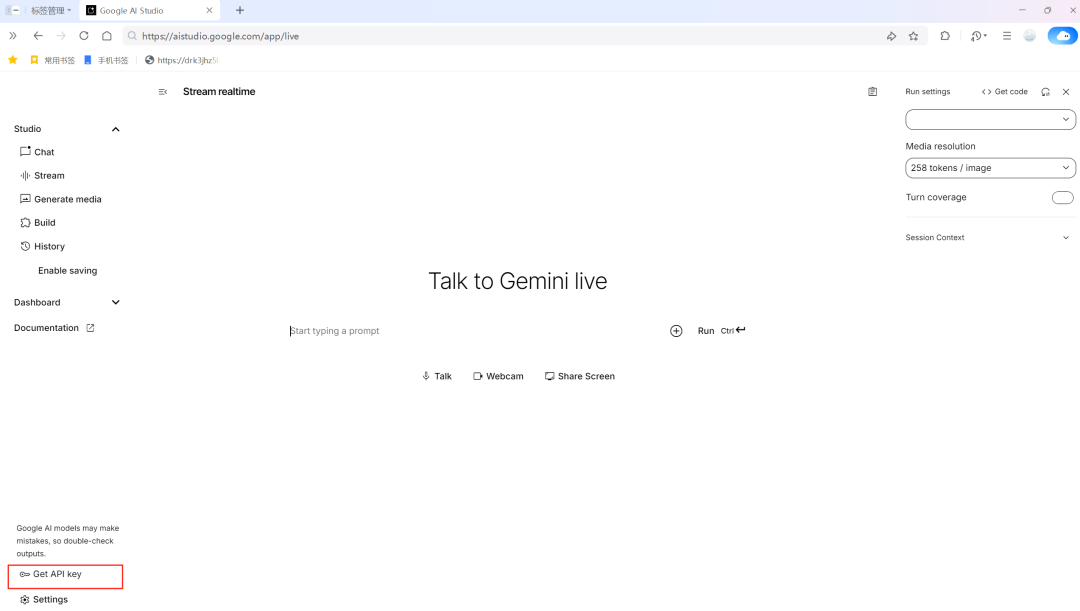
Task: Bookmark page with the star icon
Action: click(x=913, y=36)
